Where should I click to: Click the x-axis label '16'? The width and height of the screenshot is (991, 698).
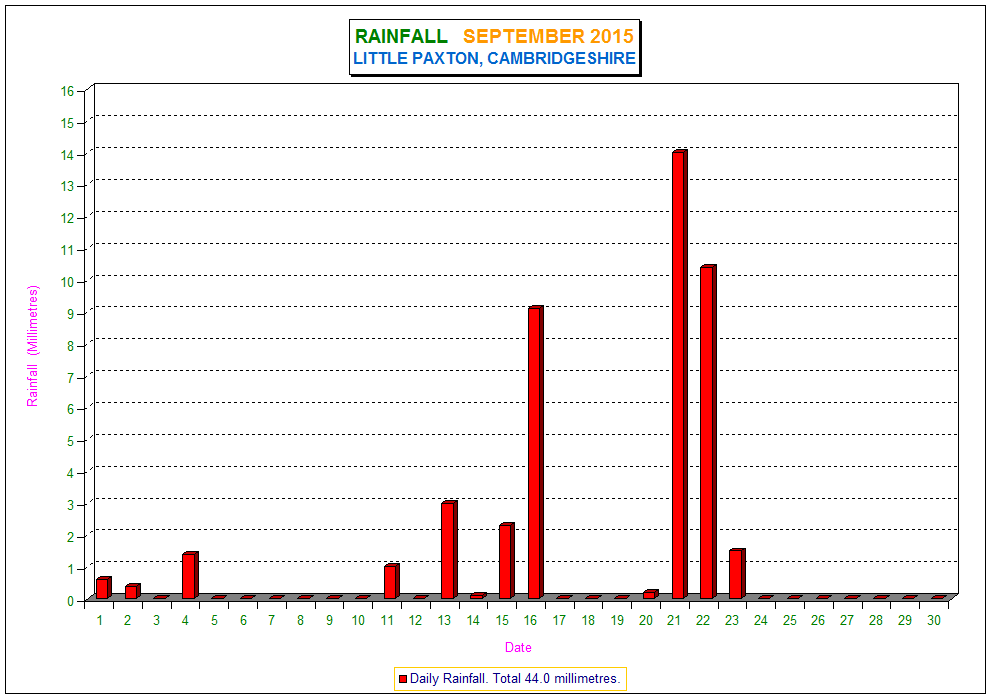tap(530, 620)
